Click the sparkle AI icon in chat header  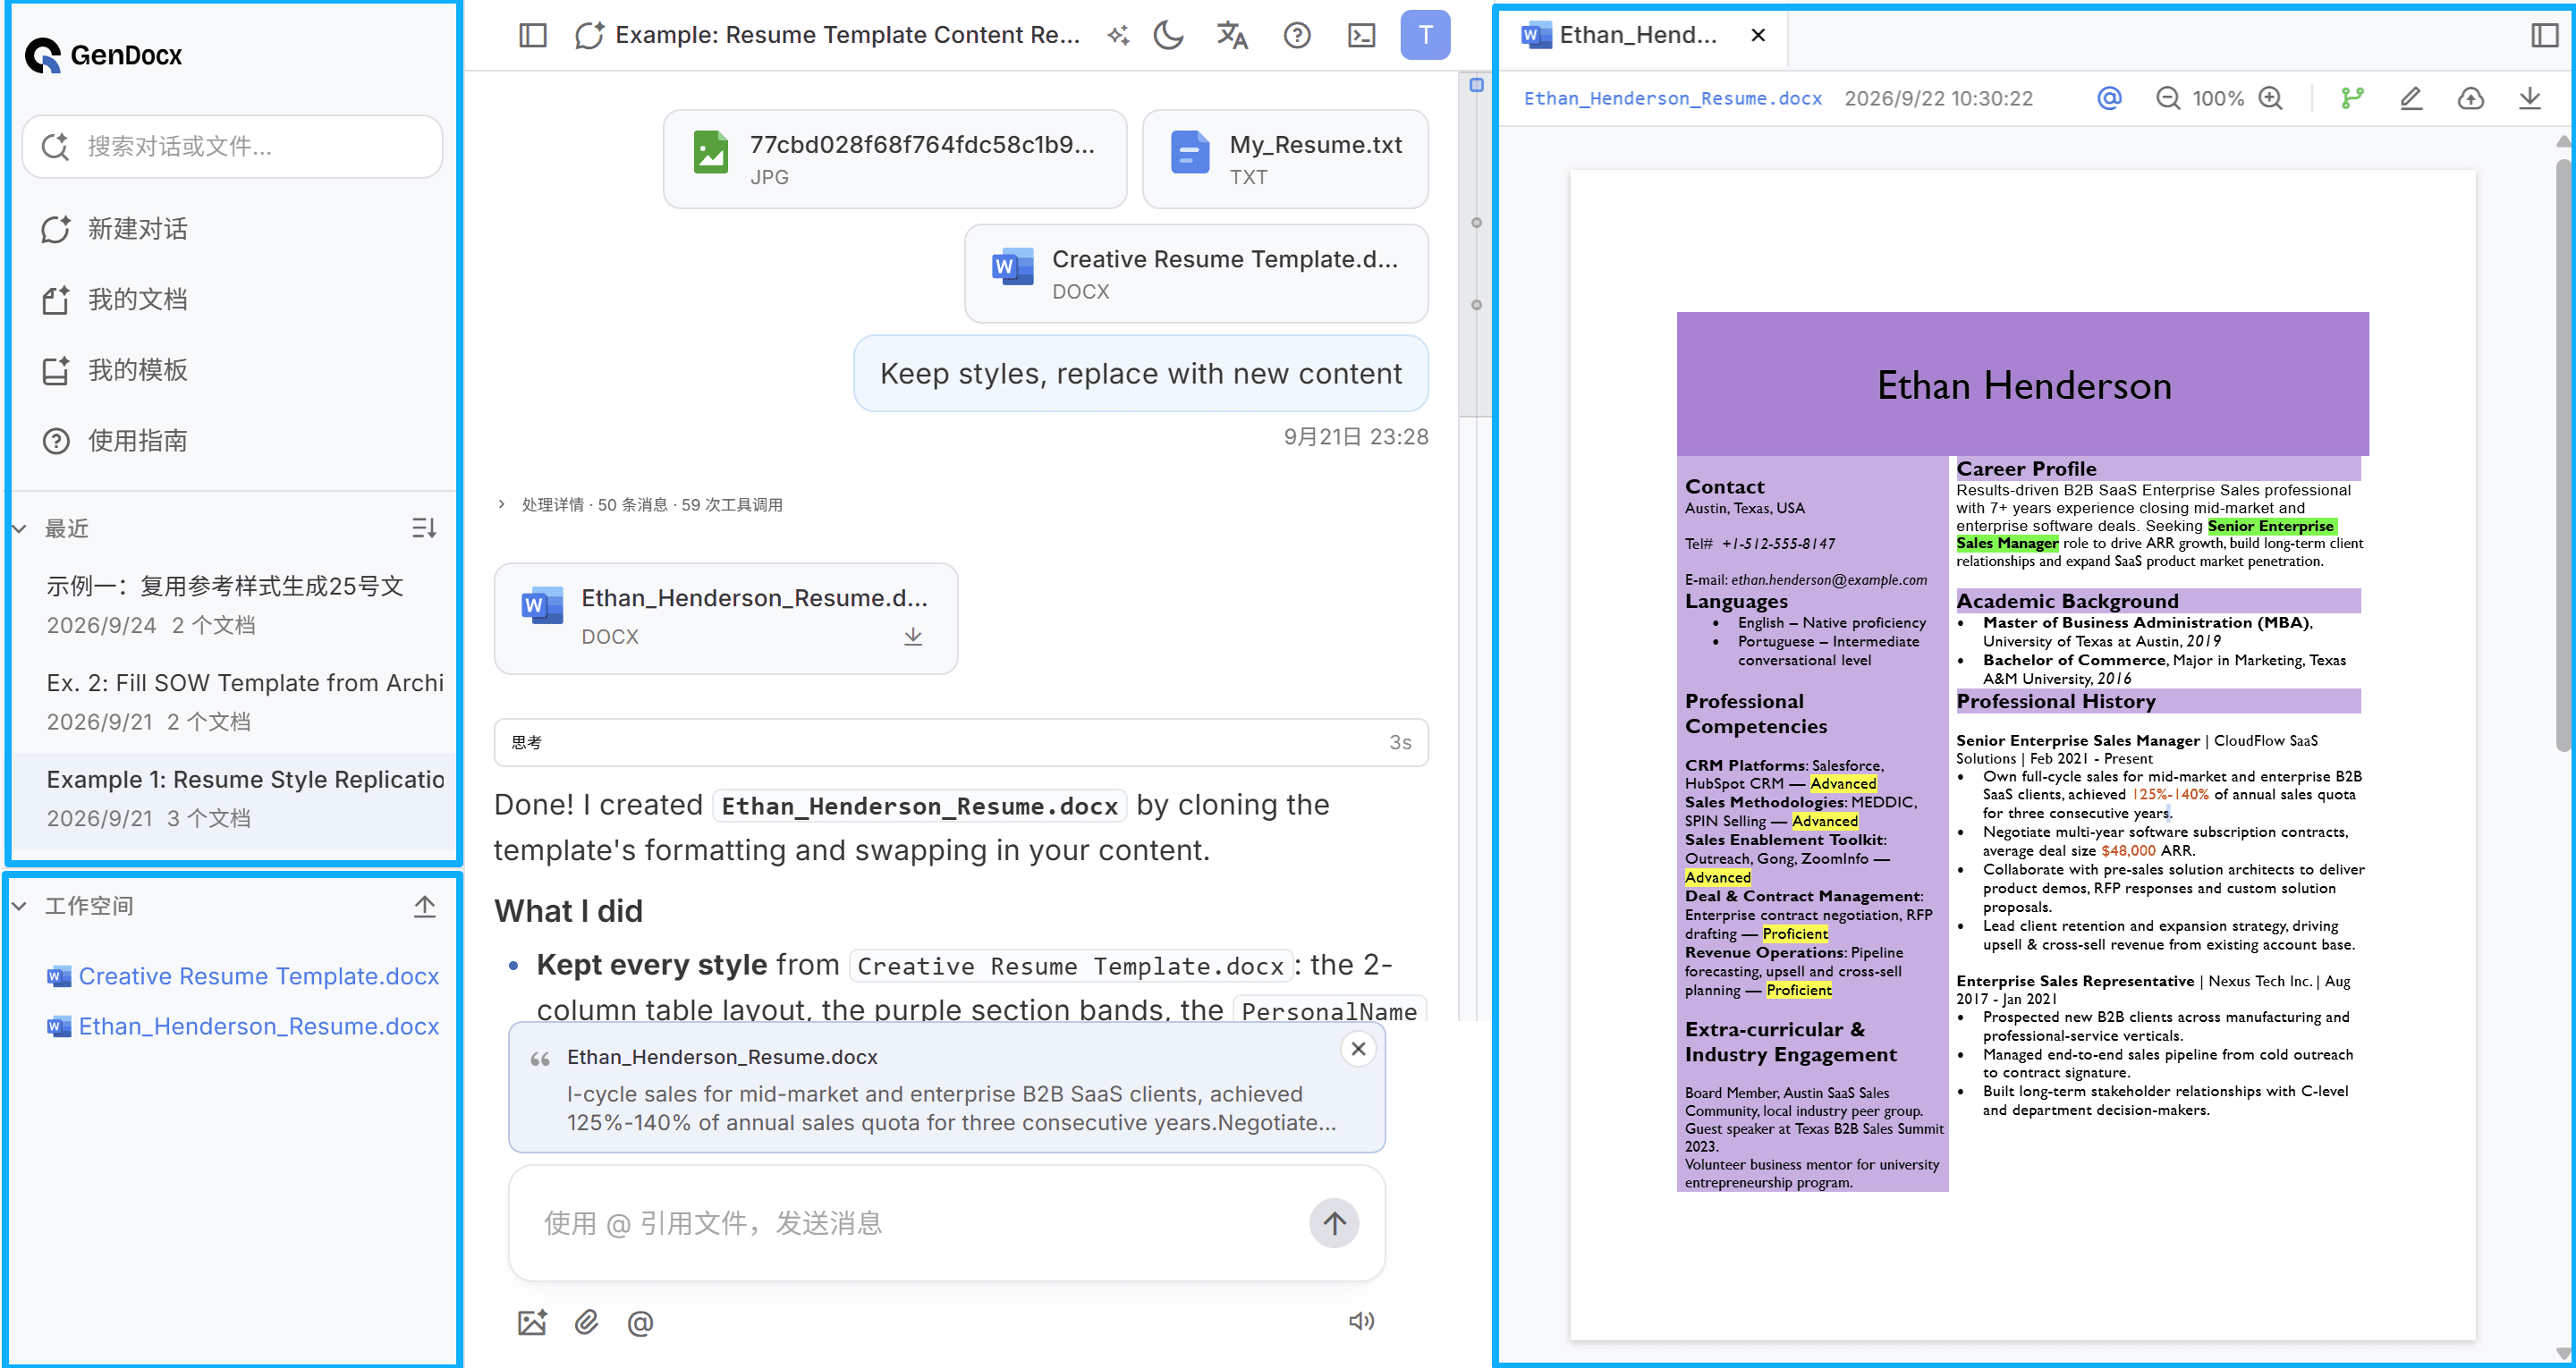coord(1117,35)
